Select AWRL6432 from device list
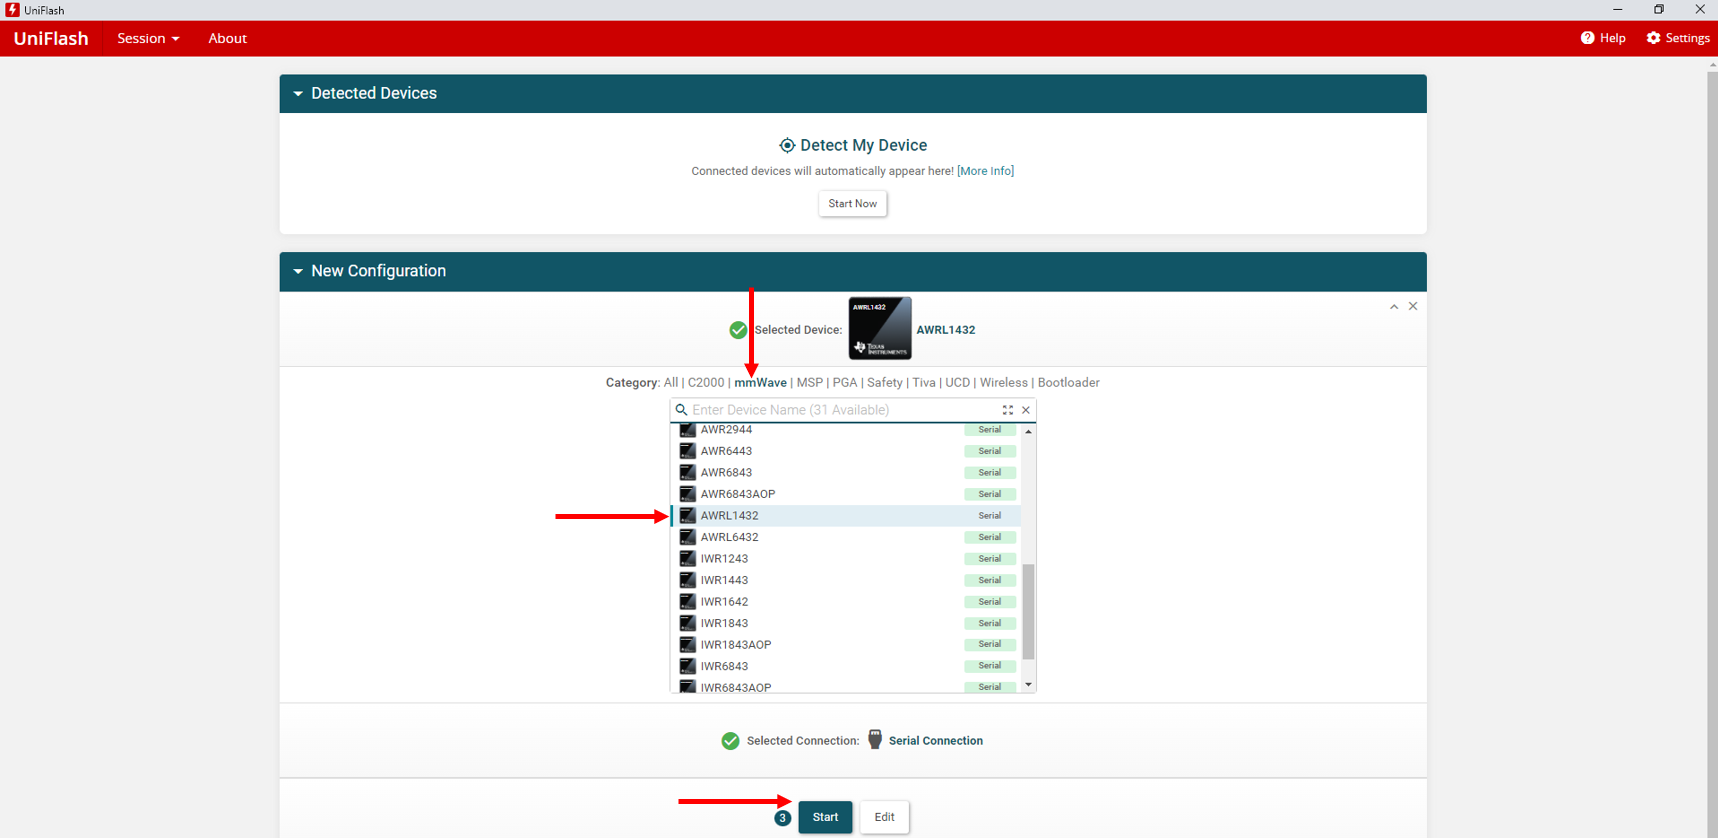Screen dimensions: 1718x838 tap(846, 537)
